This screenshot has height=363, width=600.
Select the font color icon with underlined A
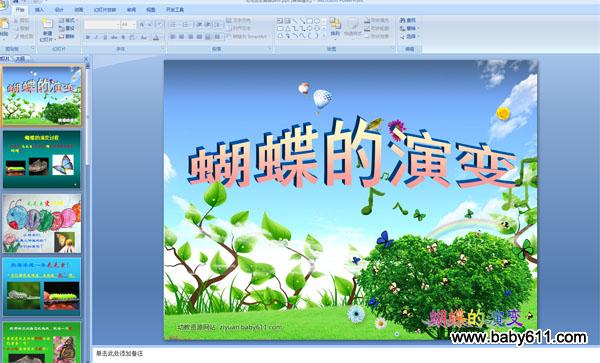(x=156, y=37)
